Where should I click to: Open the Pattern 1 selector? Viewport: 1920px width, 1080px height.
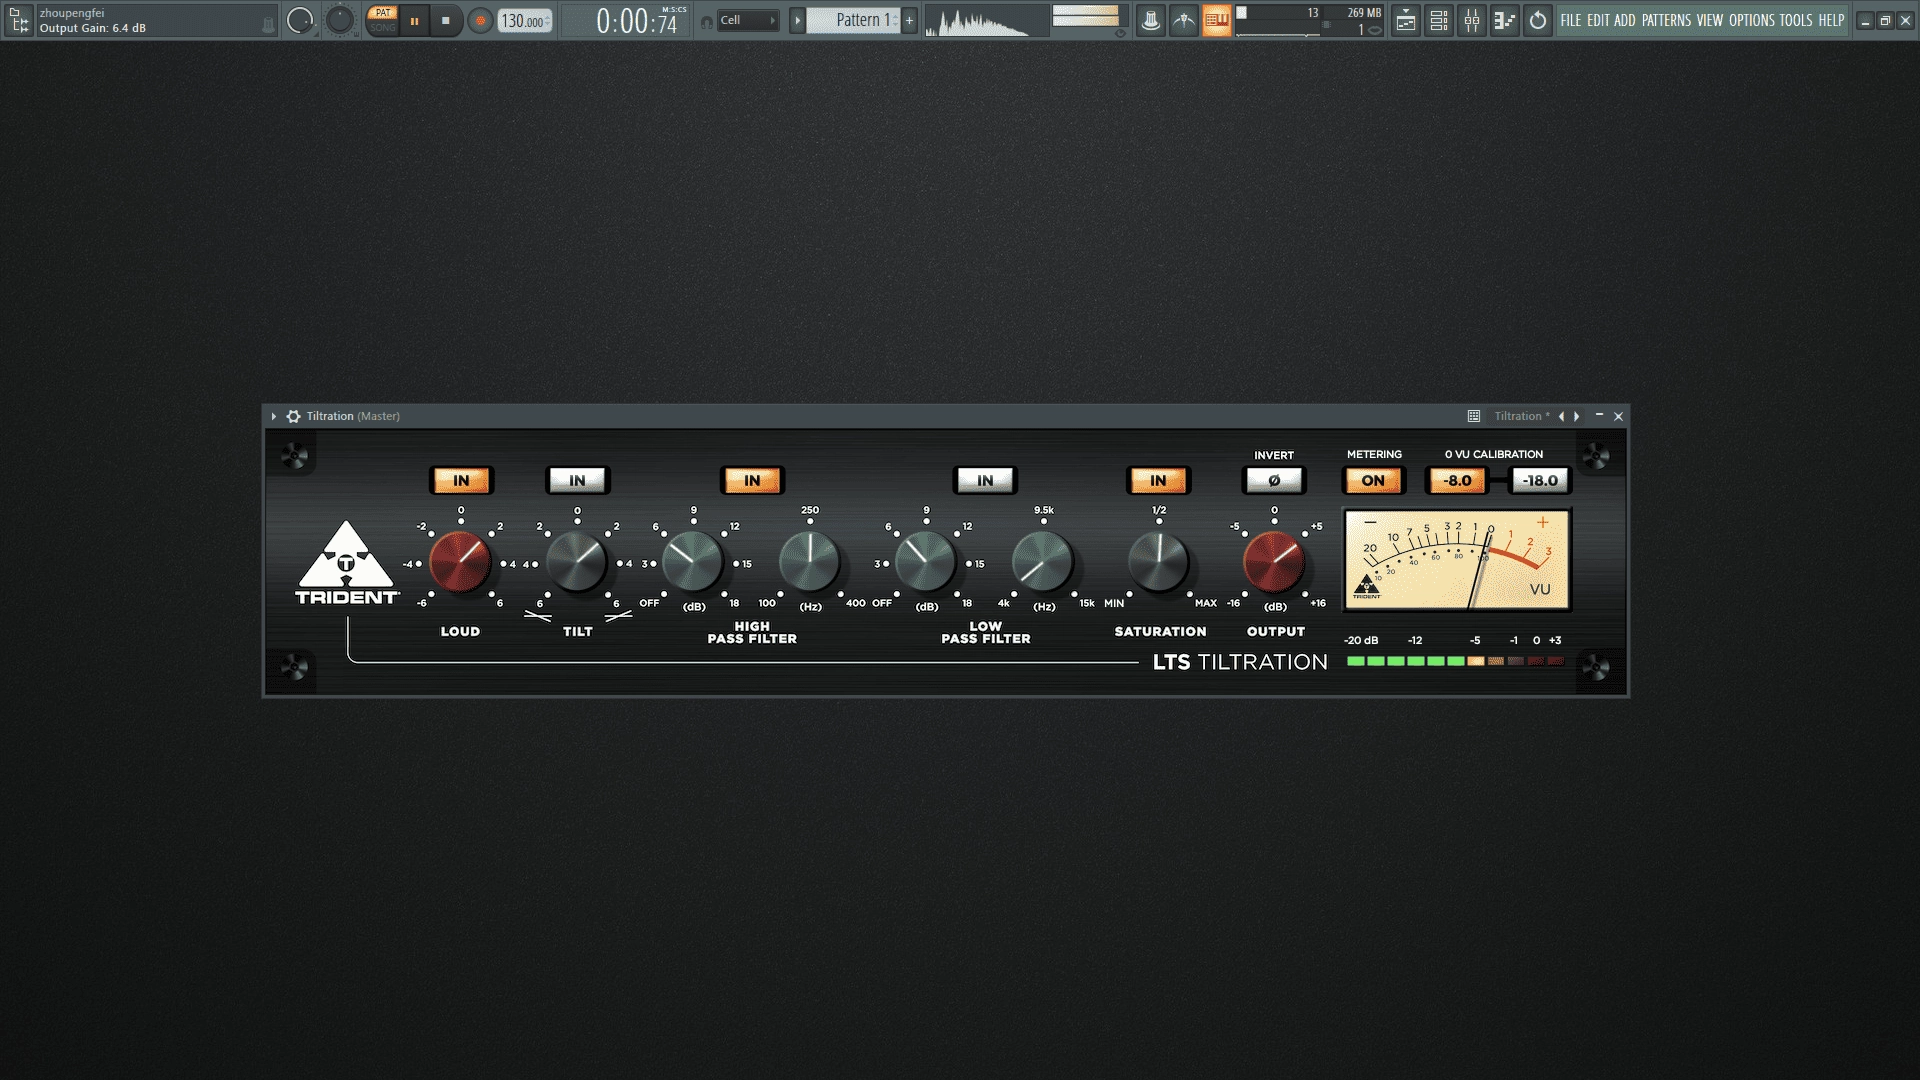click(x=854, y=20)
